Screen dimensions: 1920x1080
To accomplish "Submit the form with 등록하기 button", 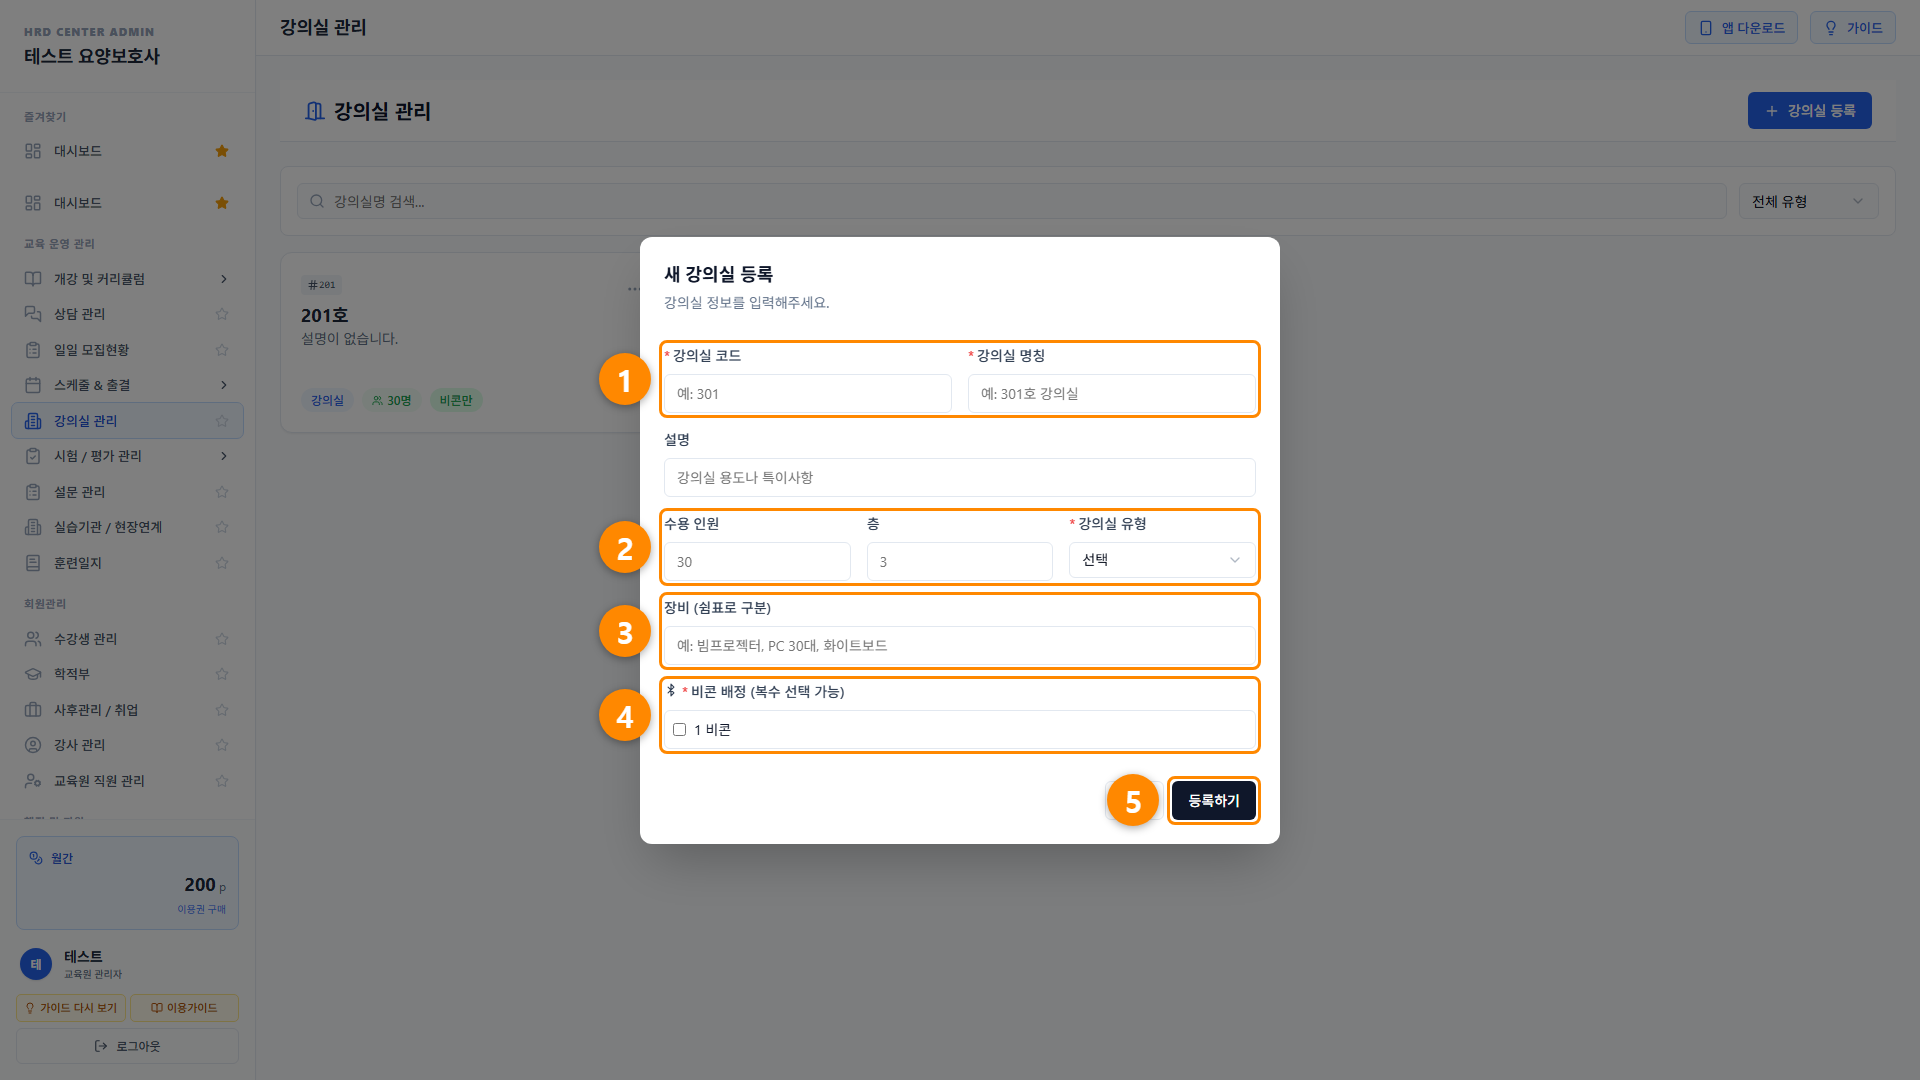I will [1213, 801].
